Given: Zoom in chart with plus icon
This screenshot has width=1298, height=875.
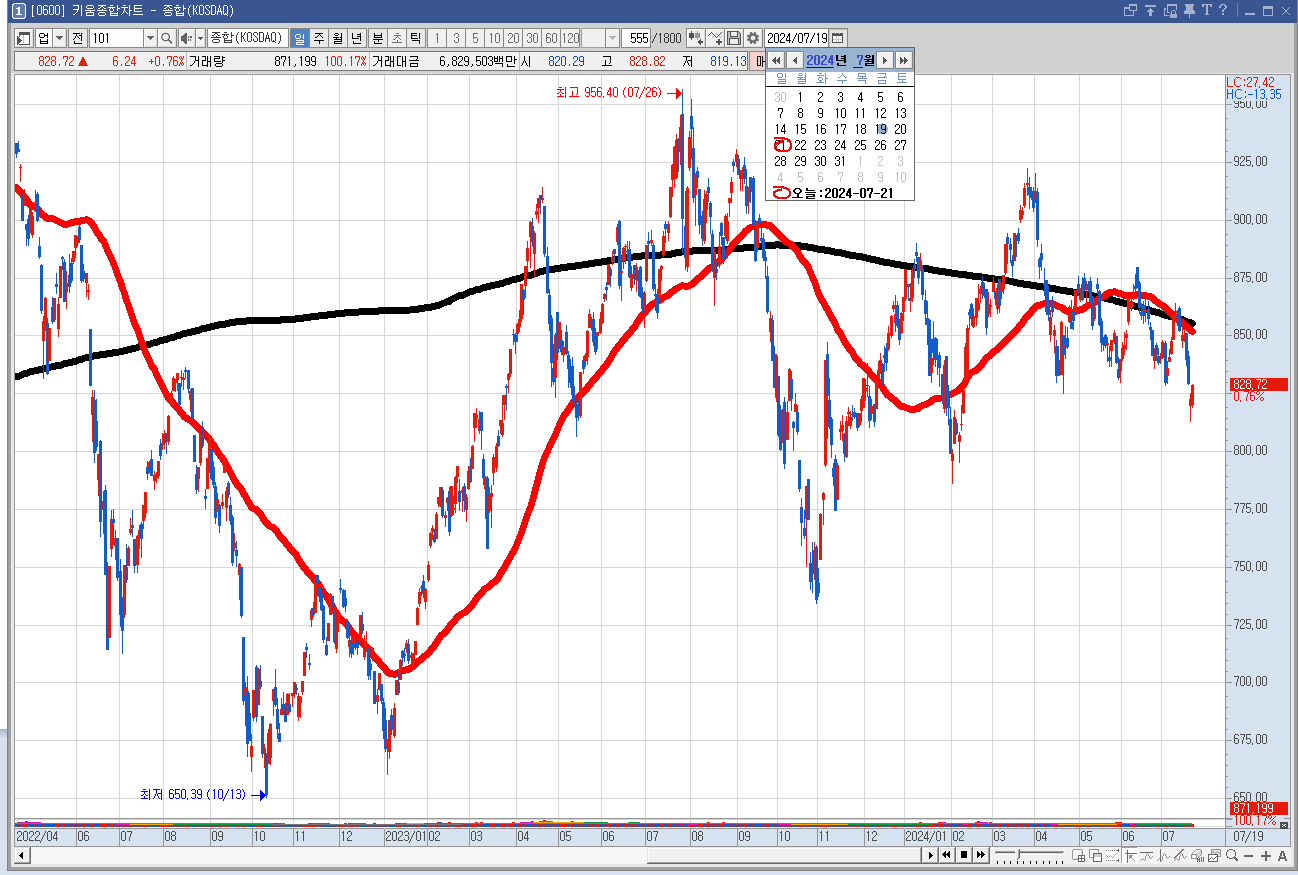Looking at the screenshot, I should (x=1266, y=856).
